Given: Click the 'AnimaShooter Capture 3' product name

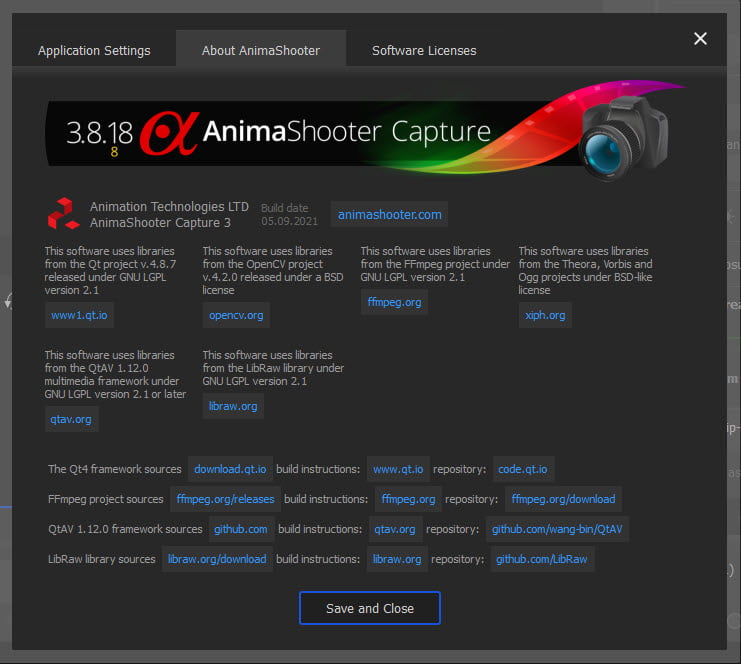Looking at the screenshot, I should [x=160, y=223].
